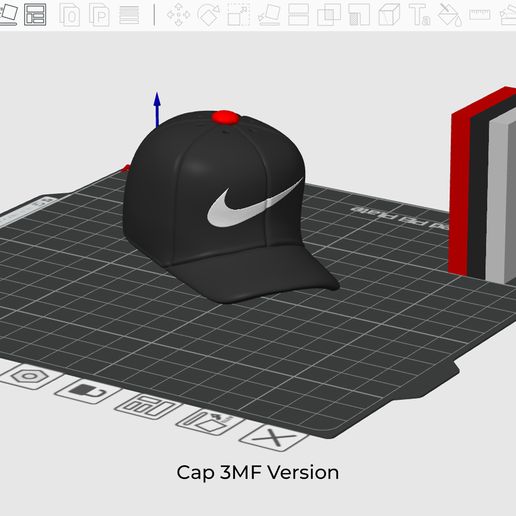Activate the Measure ruler tool

point(479,14)
